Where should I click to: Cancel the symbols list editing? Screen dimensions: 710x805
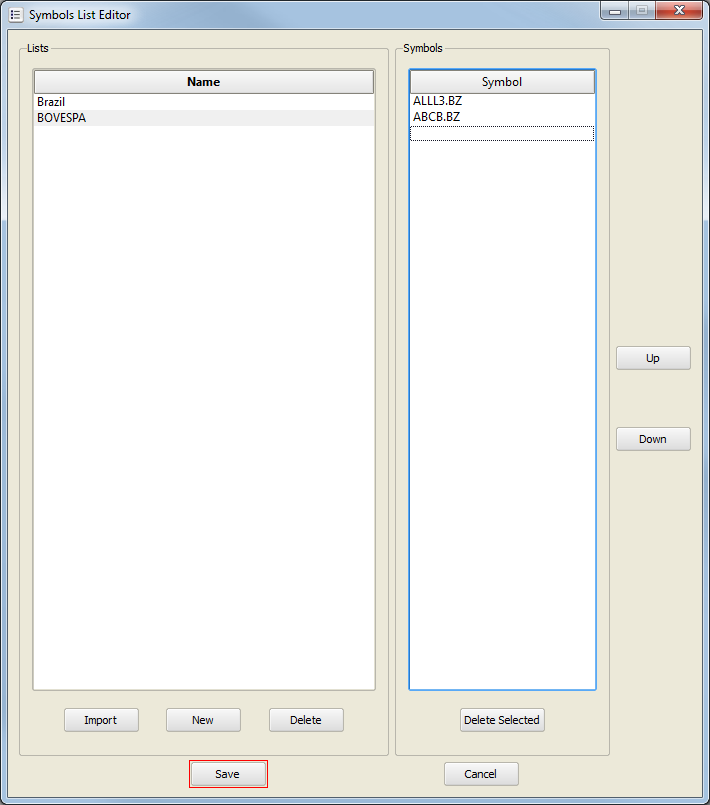tap(481, 774)
